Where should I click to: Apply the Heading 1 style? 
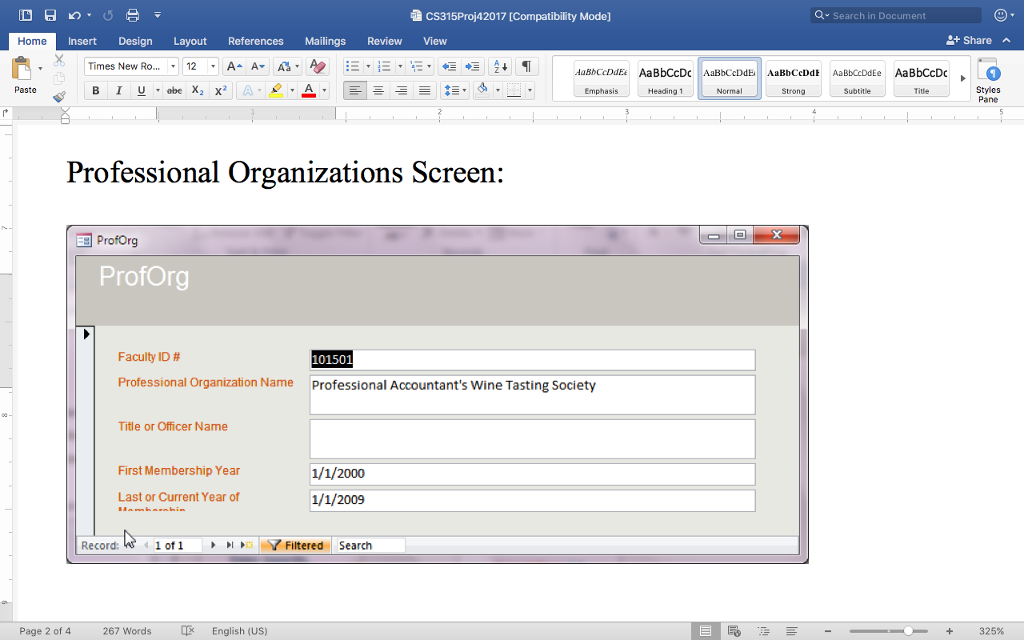[665, 78]
